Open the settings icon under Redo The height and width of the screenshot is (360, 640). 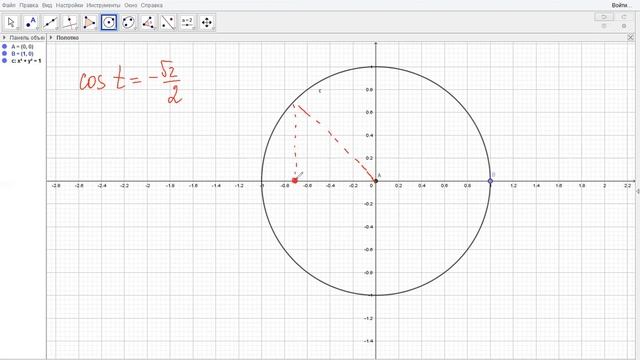[624, 26]
